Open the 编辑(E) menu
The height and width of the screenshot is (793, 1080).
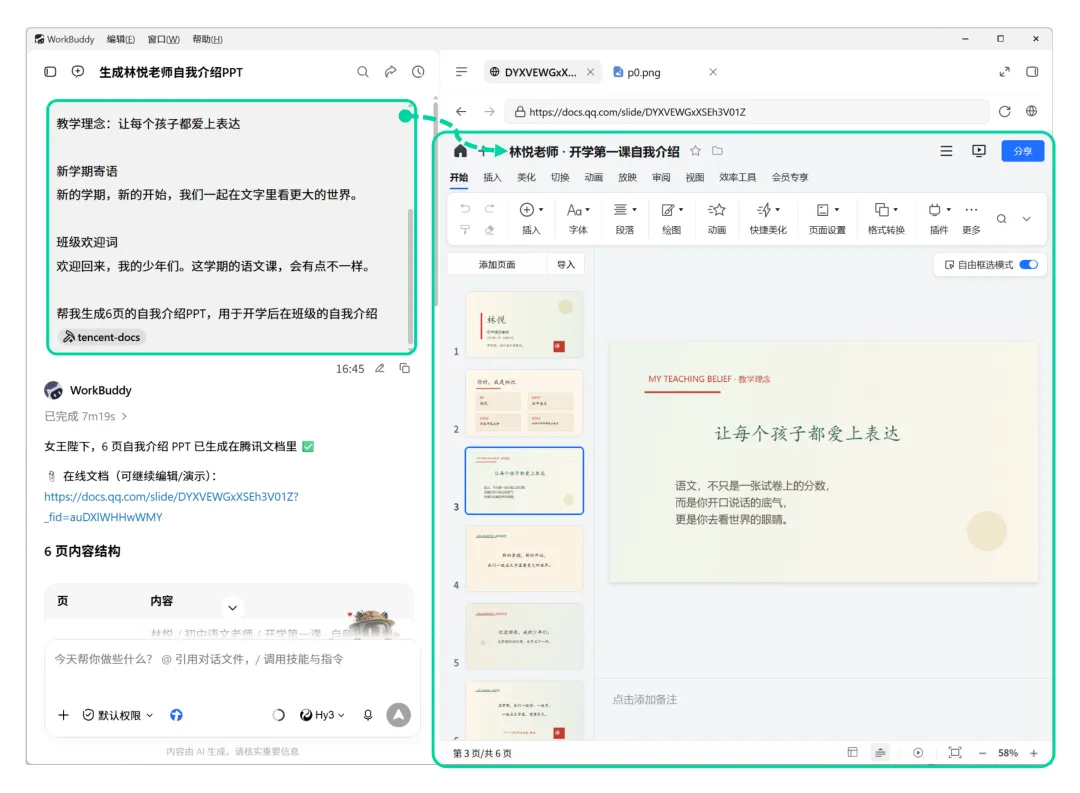(x=121, y=39)
